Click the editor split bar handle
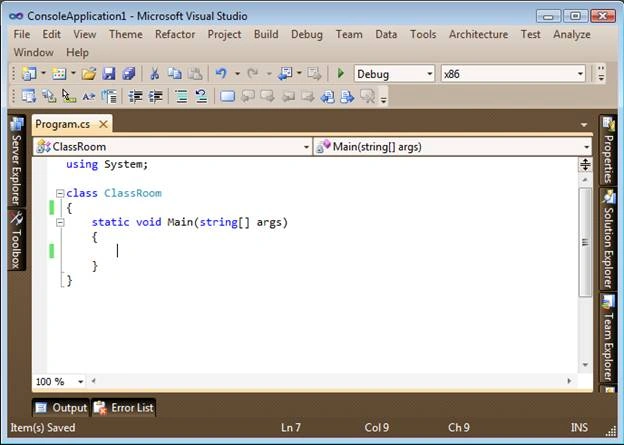 585,164
